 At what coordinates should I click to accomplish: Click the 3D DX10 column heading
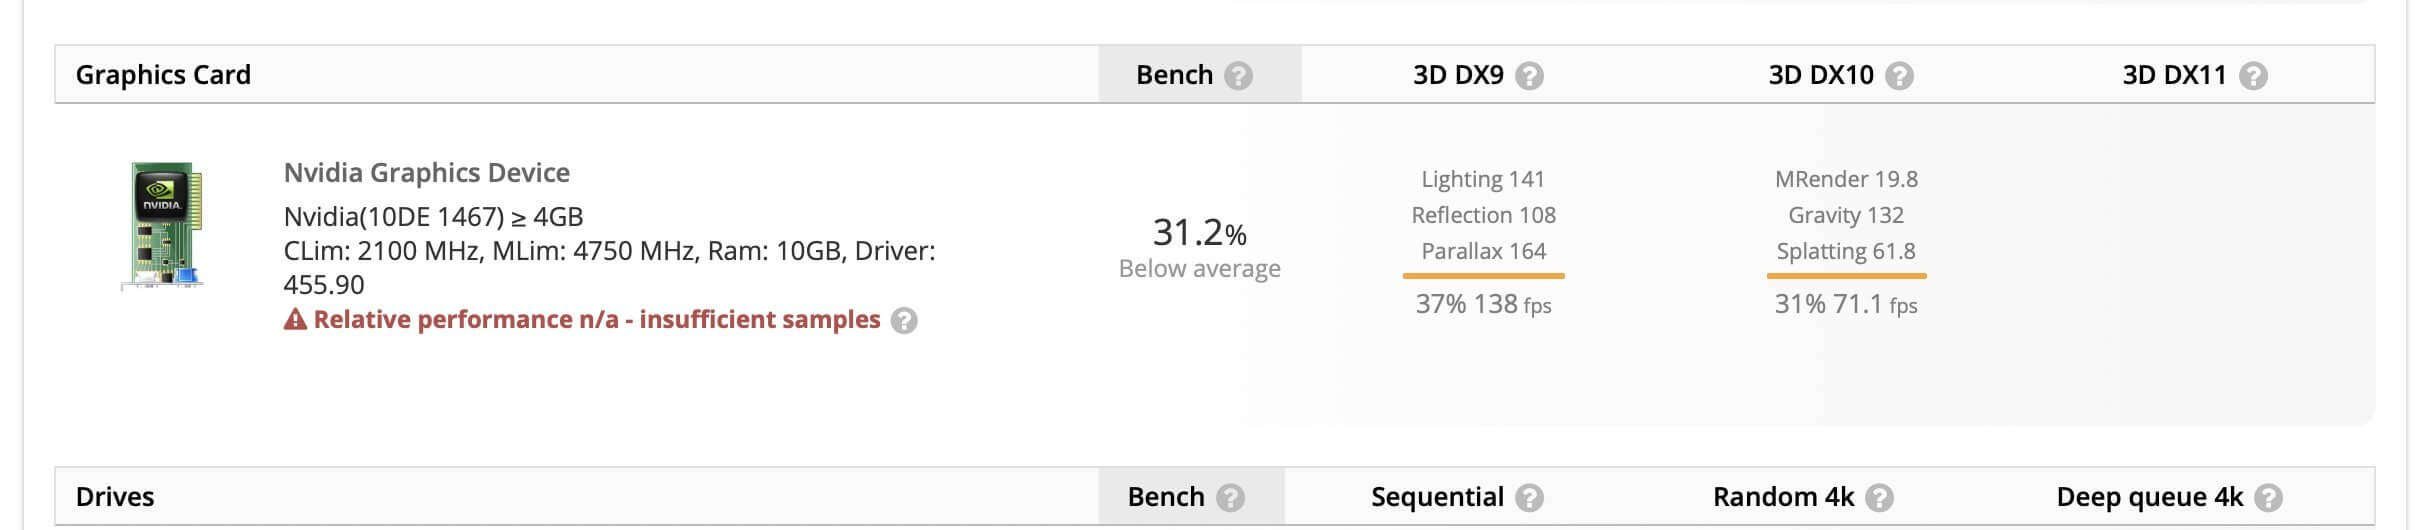1820,75
